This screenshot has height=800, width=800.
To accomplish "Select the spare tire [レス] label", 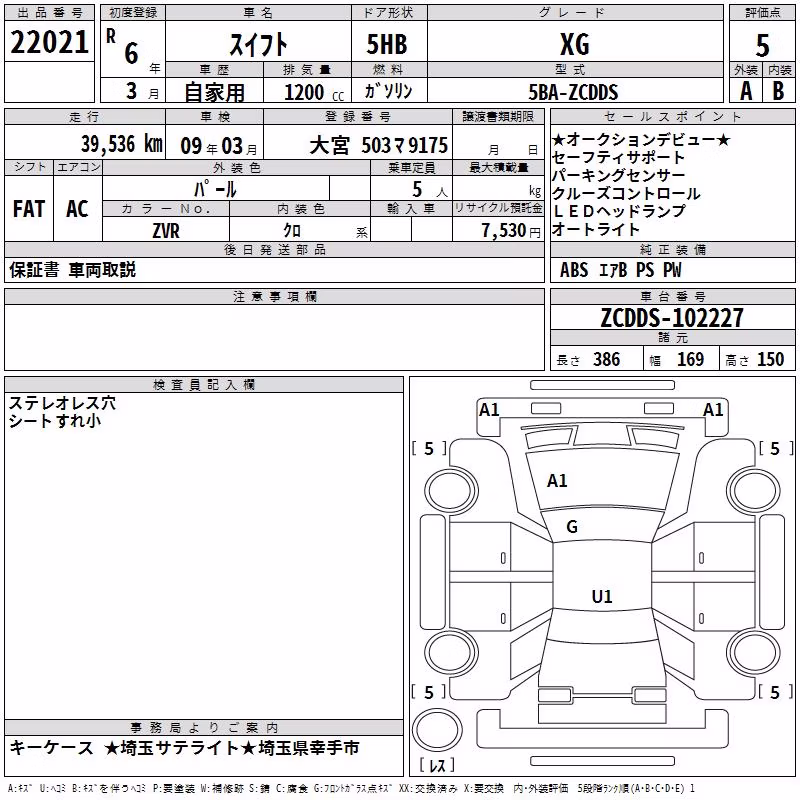I will [x=437, y=765].
